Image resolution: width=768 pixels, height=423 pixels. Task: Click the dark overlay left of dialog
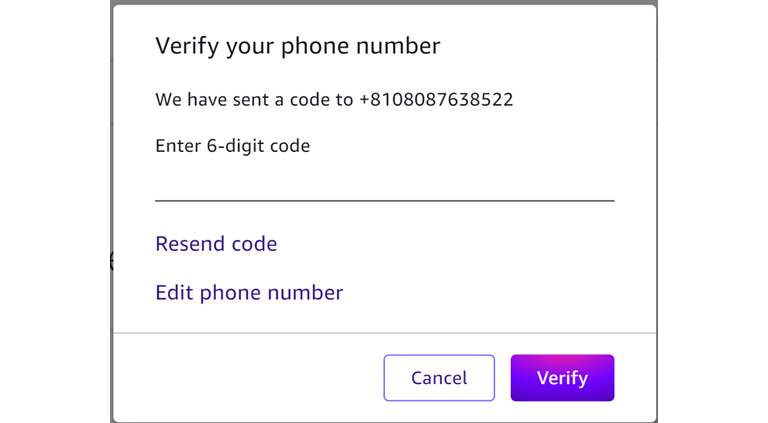pyautogui.click(x=55, y=200)
